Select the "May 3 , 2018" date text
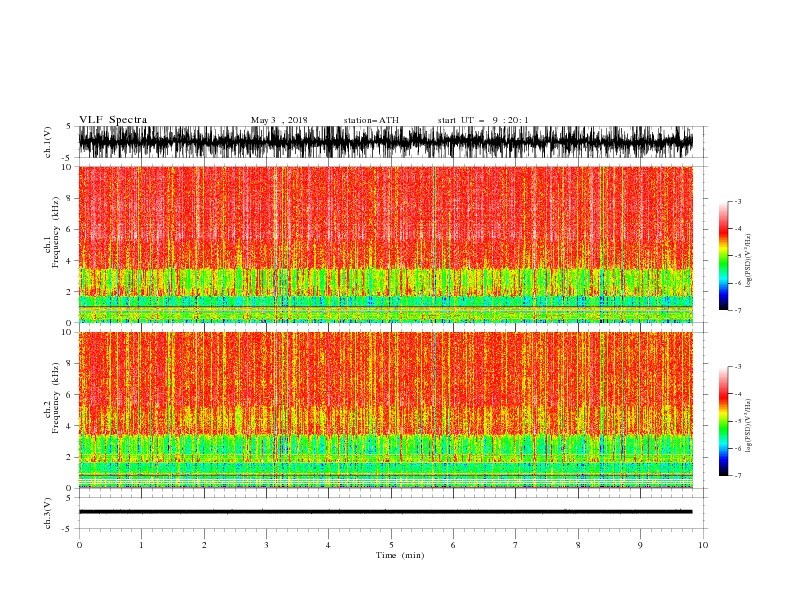792x612 pixels. [x=279, y=120]
